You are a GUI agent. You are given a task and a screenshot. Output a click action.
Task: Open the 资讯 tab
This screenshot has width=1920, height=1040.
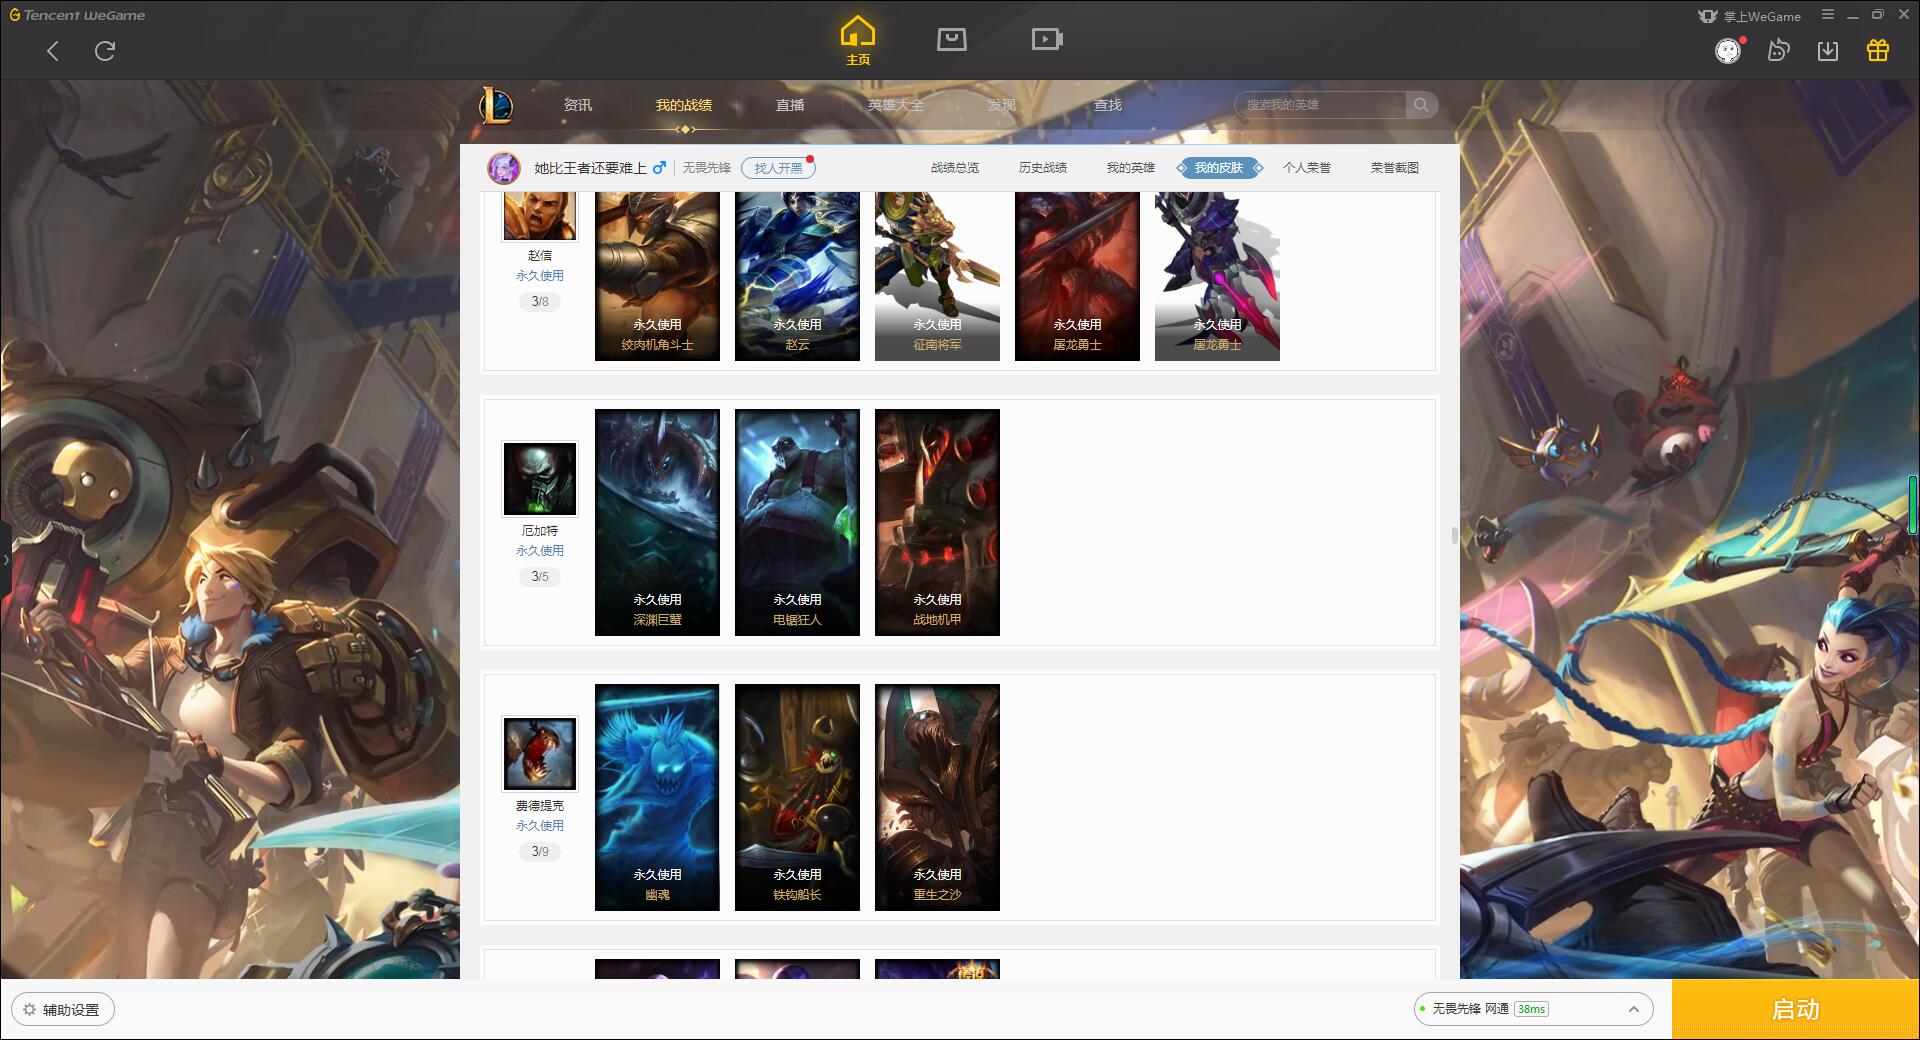(578, 105)
